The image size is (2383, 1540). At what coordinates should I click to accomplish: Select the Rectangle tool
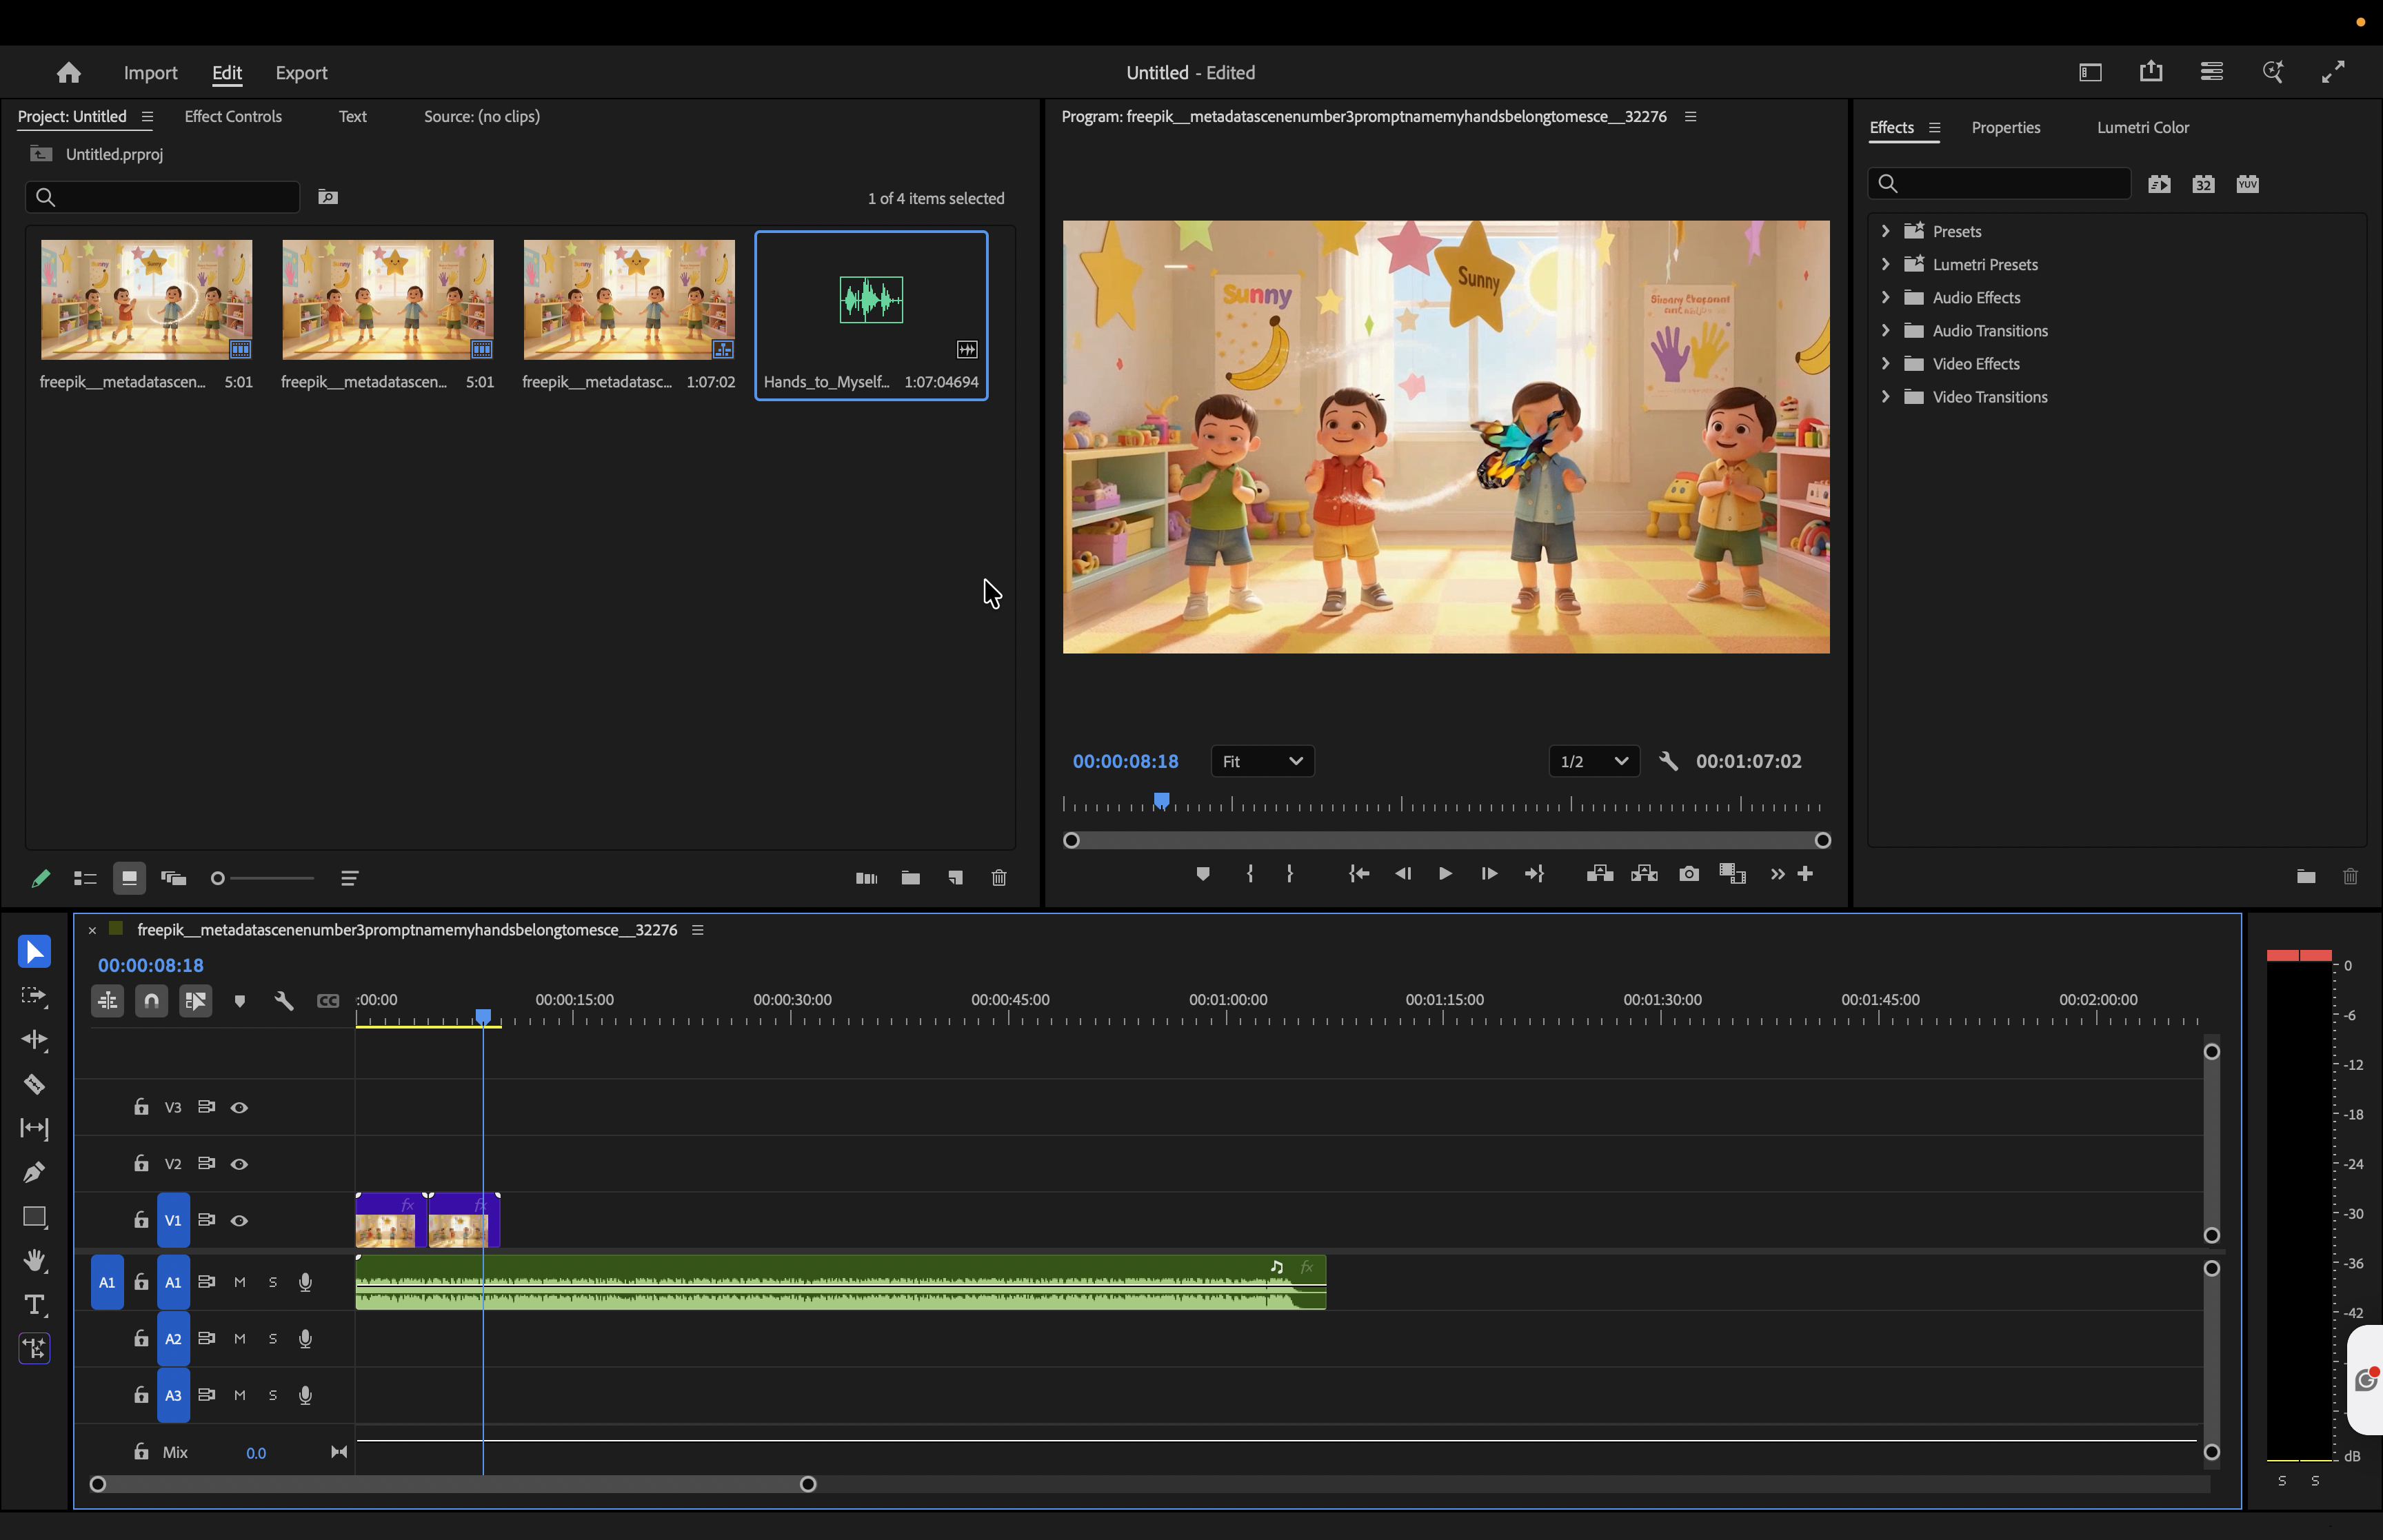tap(34, 1217)
